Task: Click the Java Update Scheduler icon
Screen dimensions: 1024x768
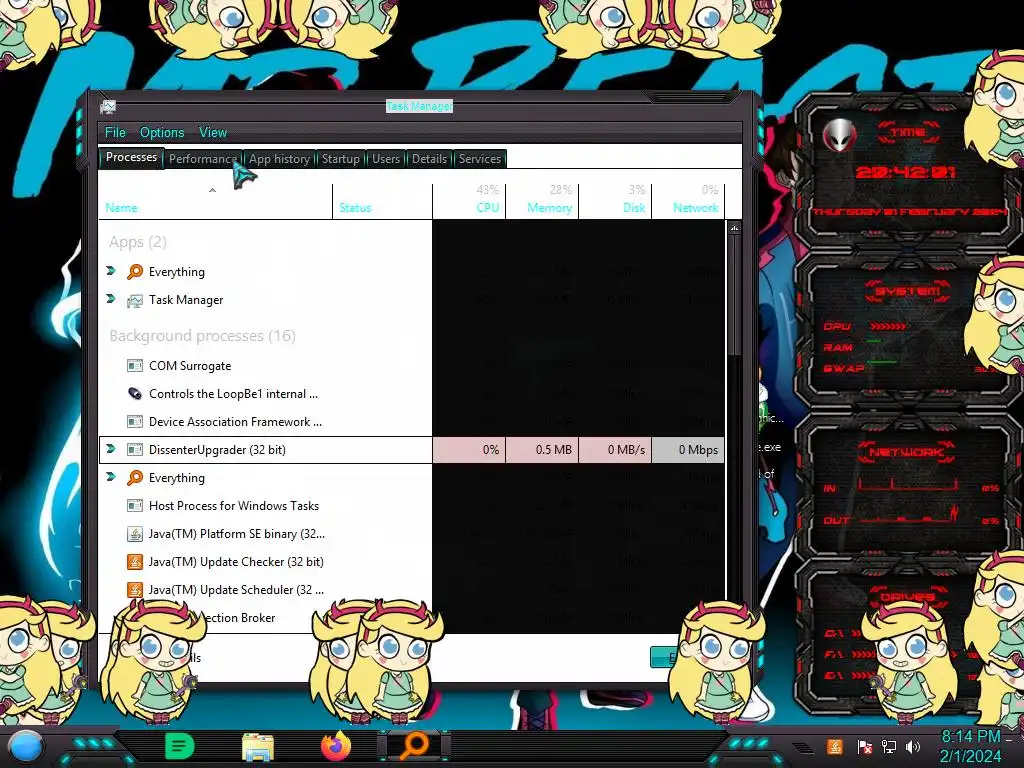Action: (x=135, y=590)
